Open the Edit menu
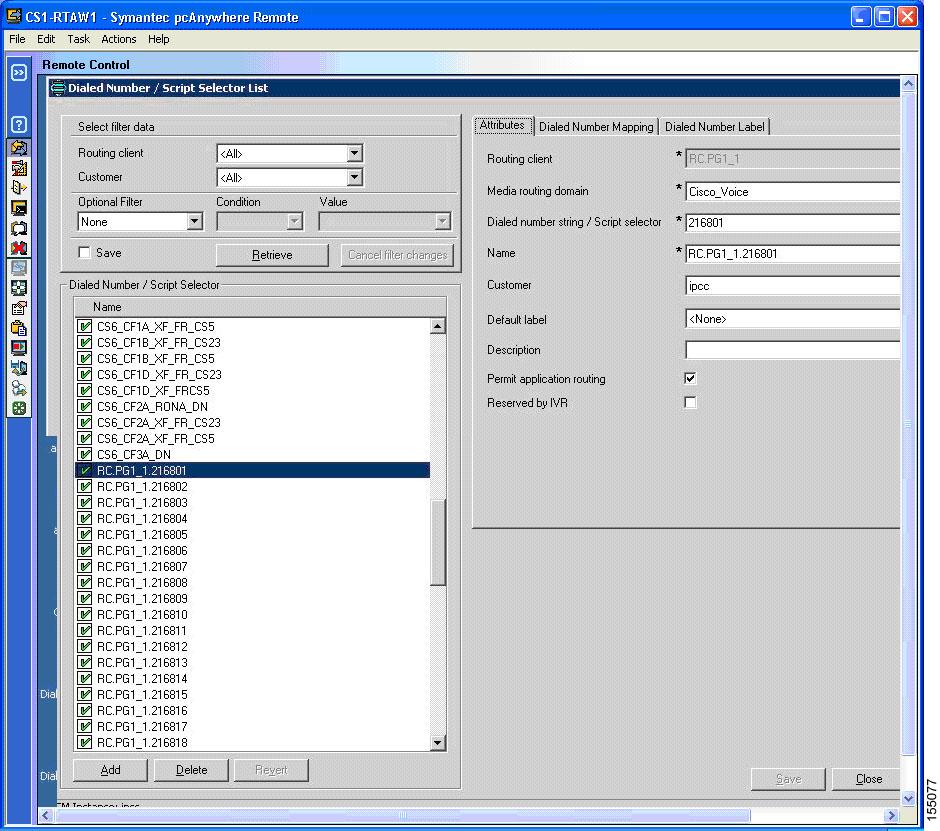This screenshot has width=940, height=831. tap(46, 39)
